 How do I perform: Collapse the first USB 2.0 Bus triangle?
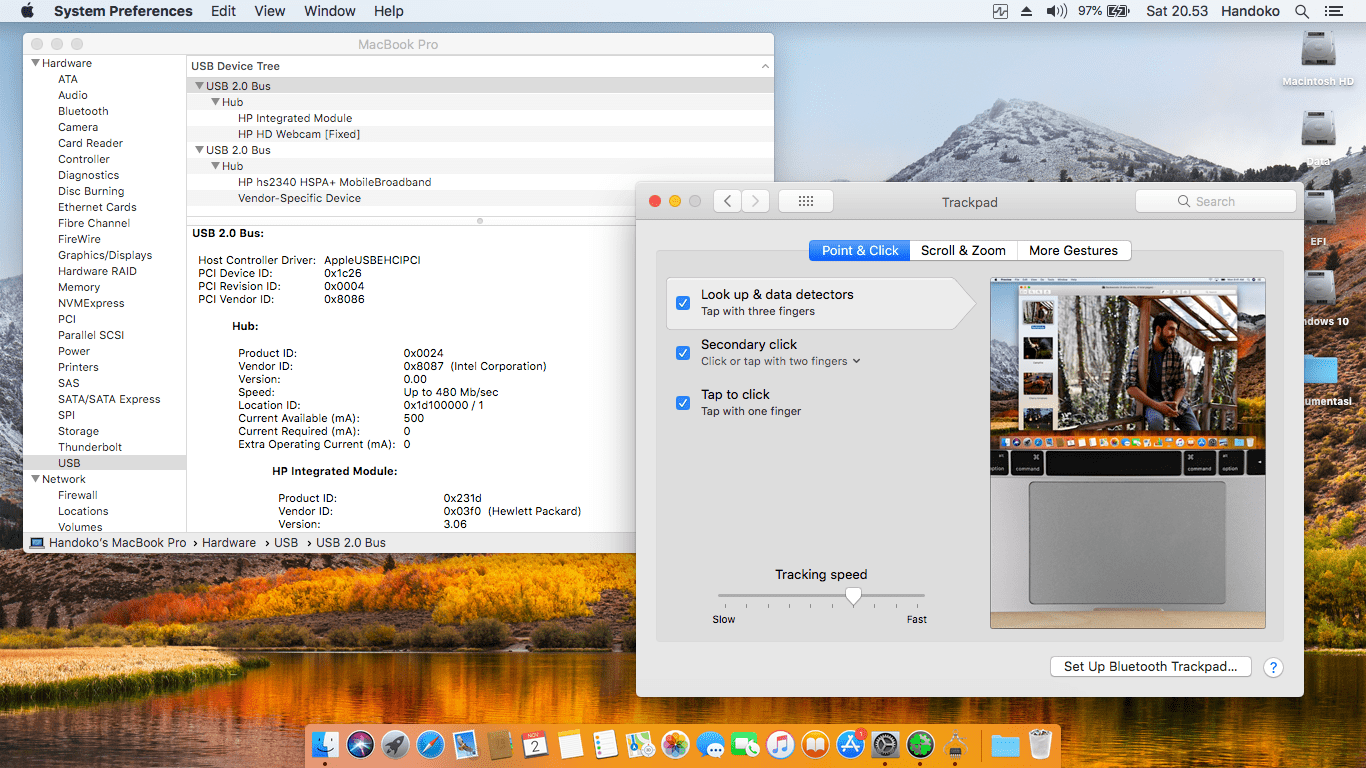pyautogui.click(x=198, y=86)
